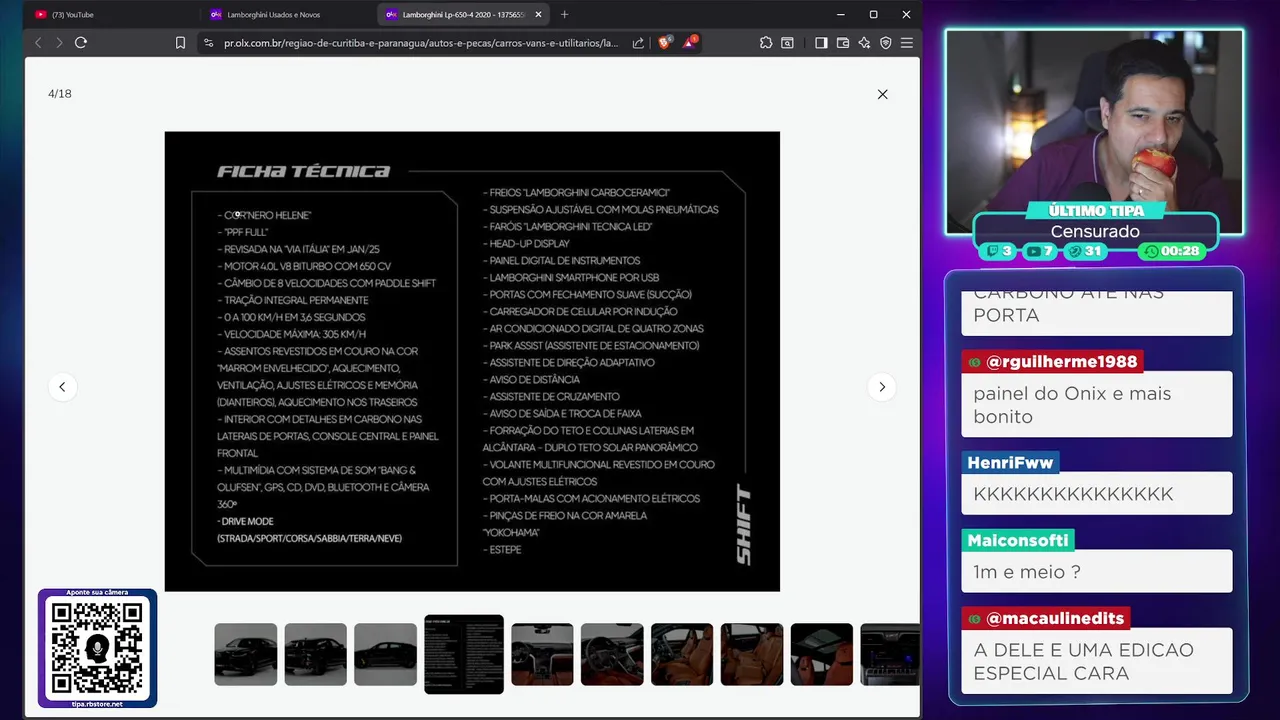The width and height of the screenshot is (1280, 720).
Task: Open Brave VPN shield icon
Action: [885, 43]
